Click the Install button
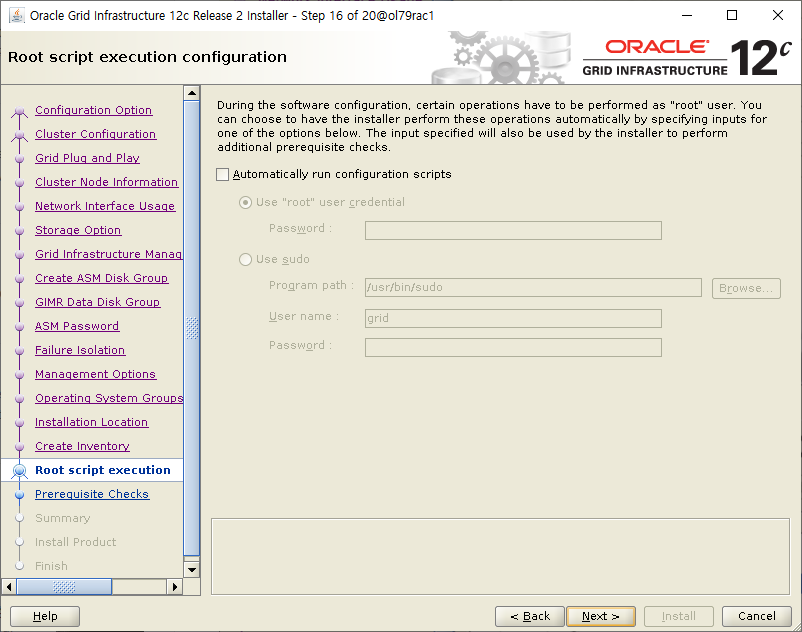The width and height of the screenshot is (802, 632). [679, 616]
